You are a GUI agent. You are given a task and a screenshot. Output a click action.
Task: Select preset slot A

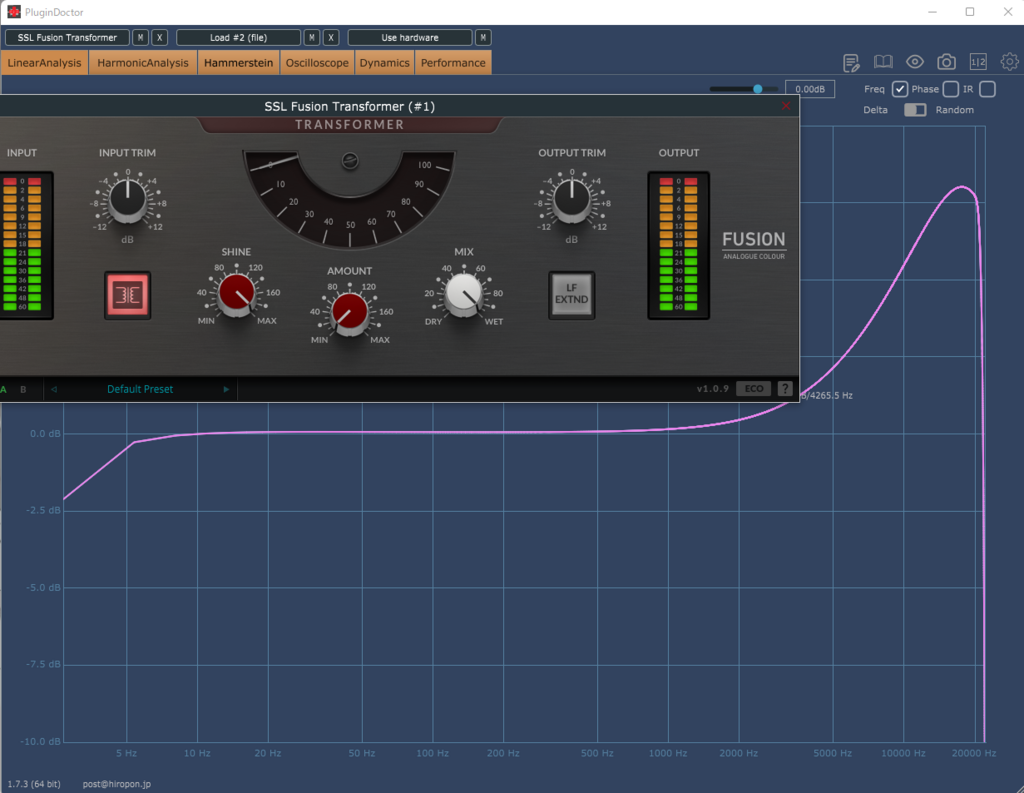pyautogui.click(x=4, y=389)
